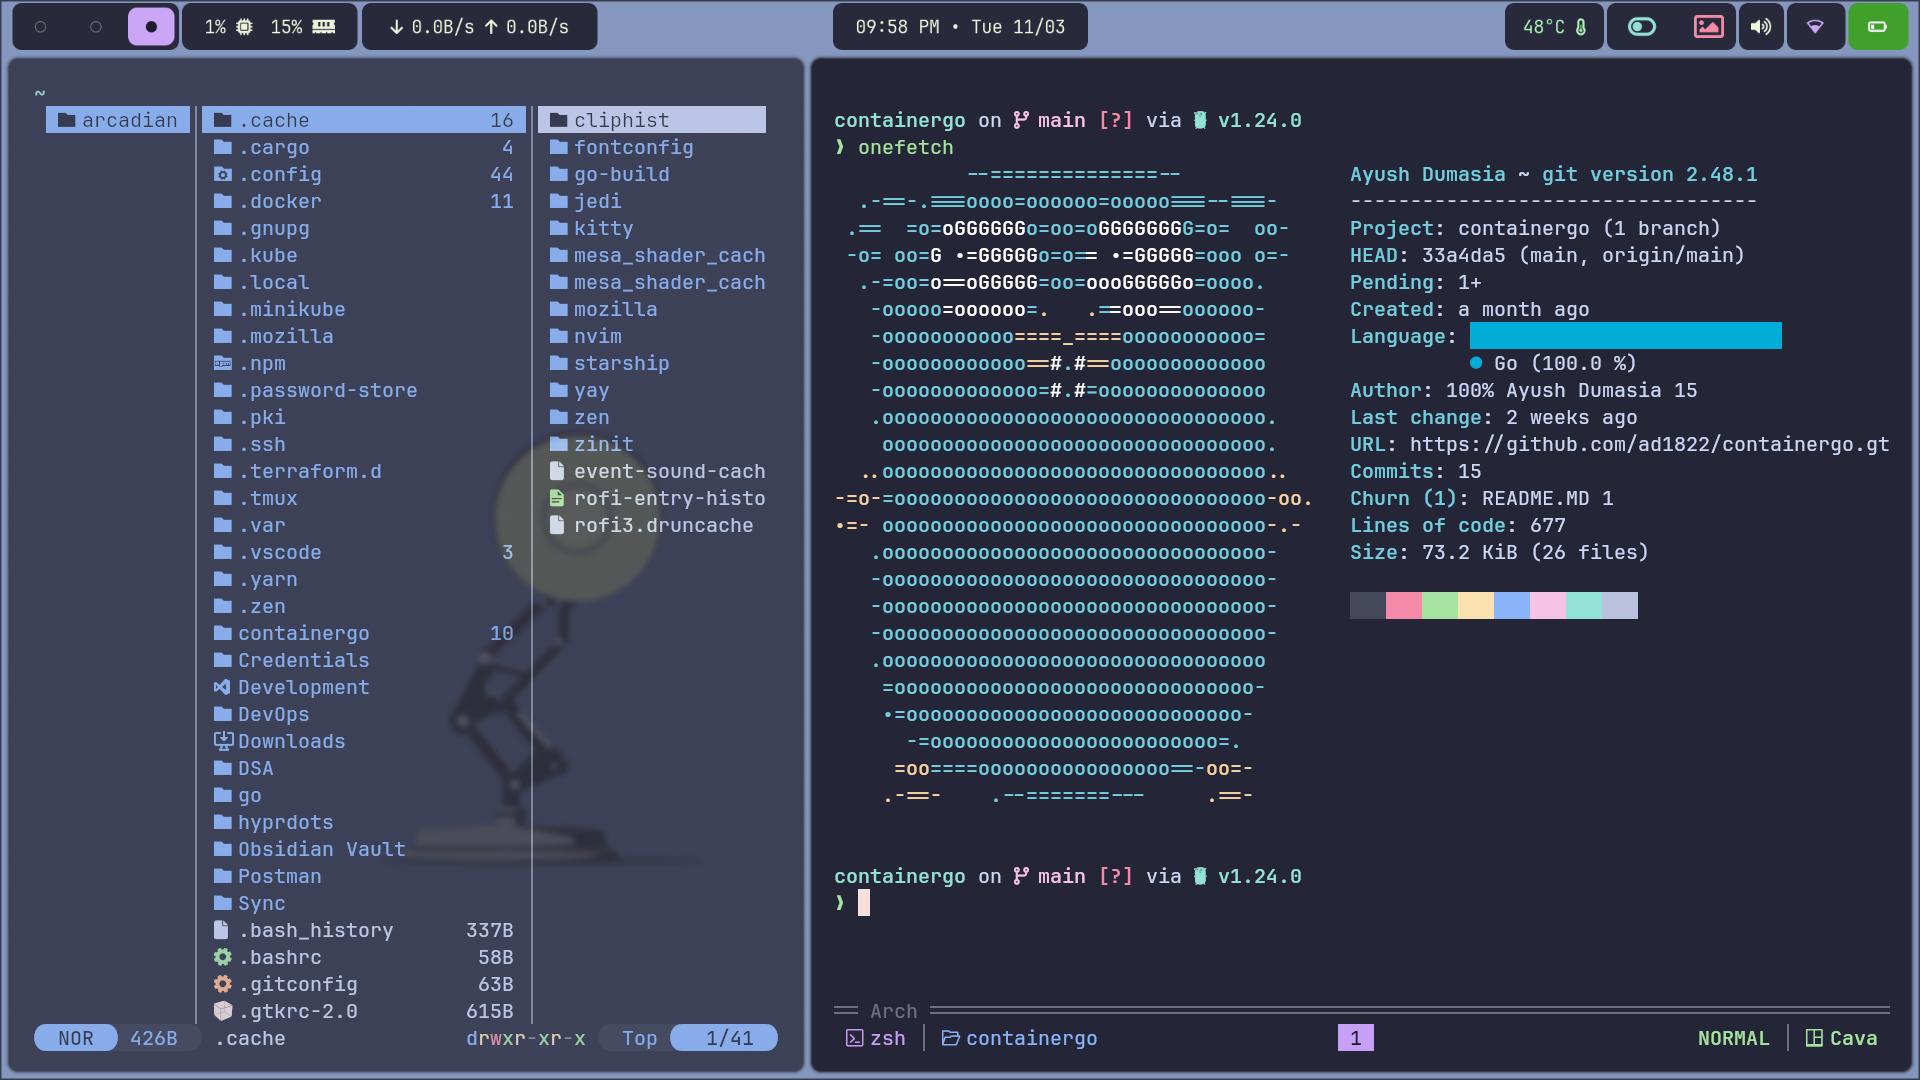Select the kitty folder
The width and height of the screenshot is (1920, 1080).
pos(652,228)
